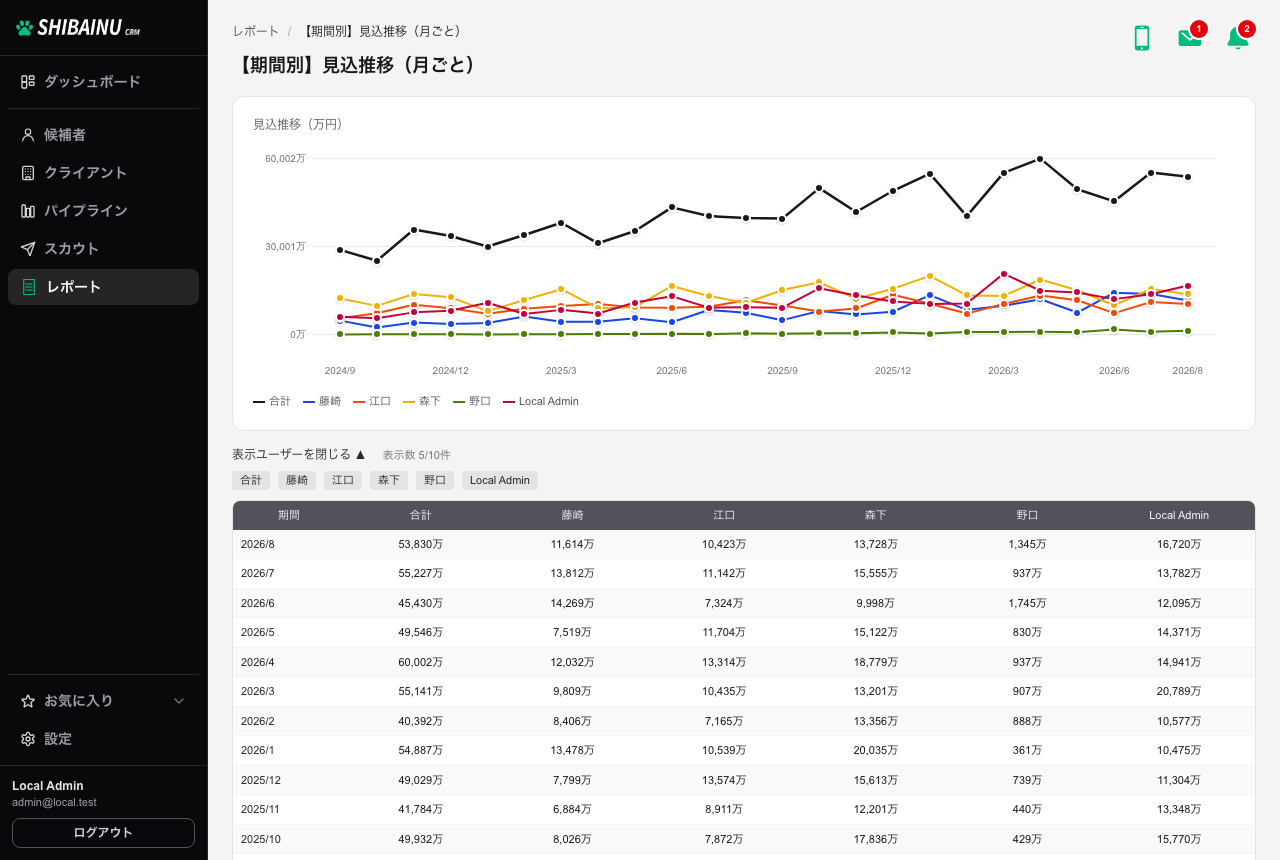Open パイプライン in the sidebar
Screen dimensions: 1280x860
tap(103, 211)
